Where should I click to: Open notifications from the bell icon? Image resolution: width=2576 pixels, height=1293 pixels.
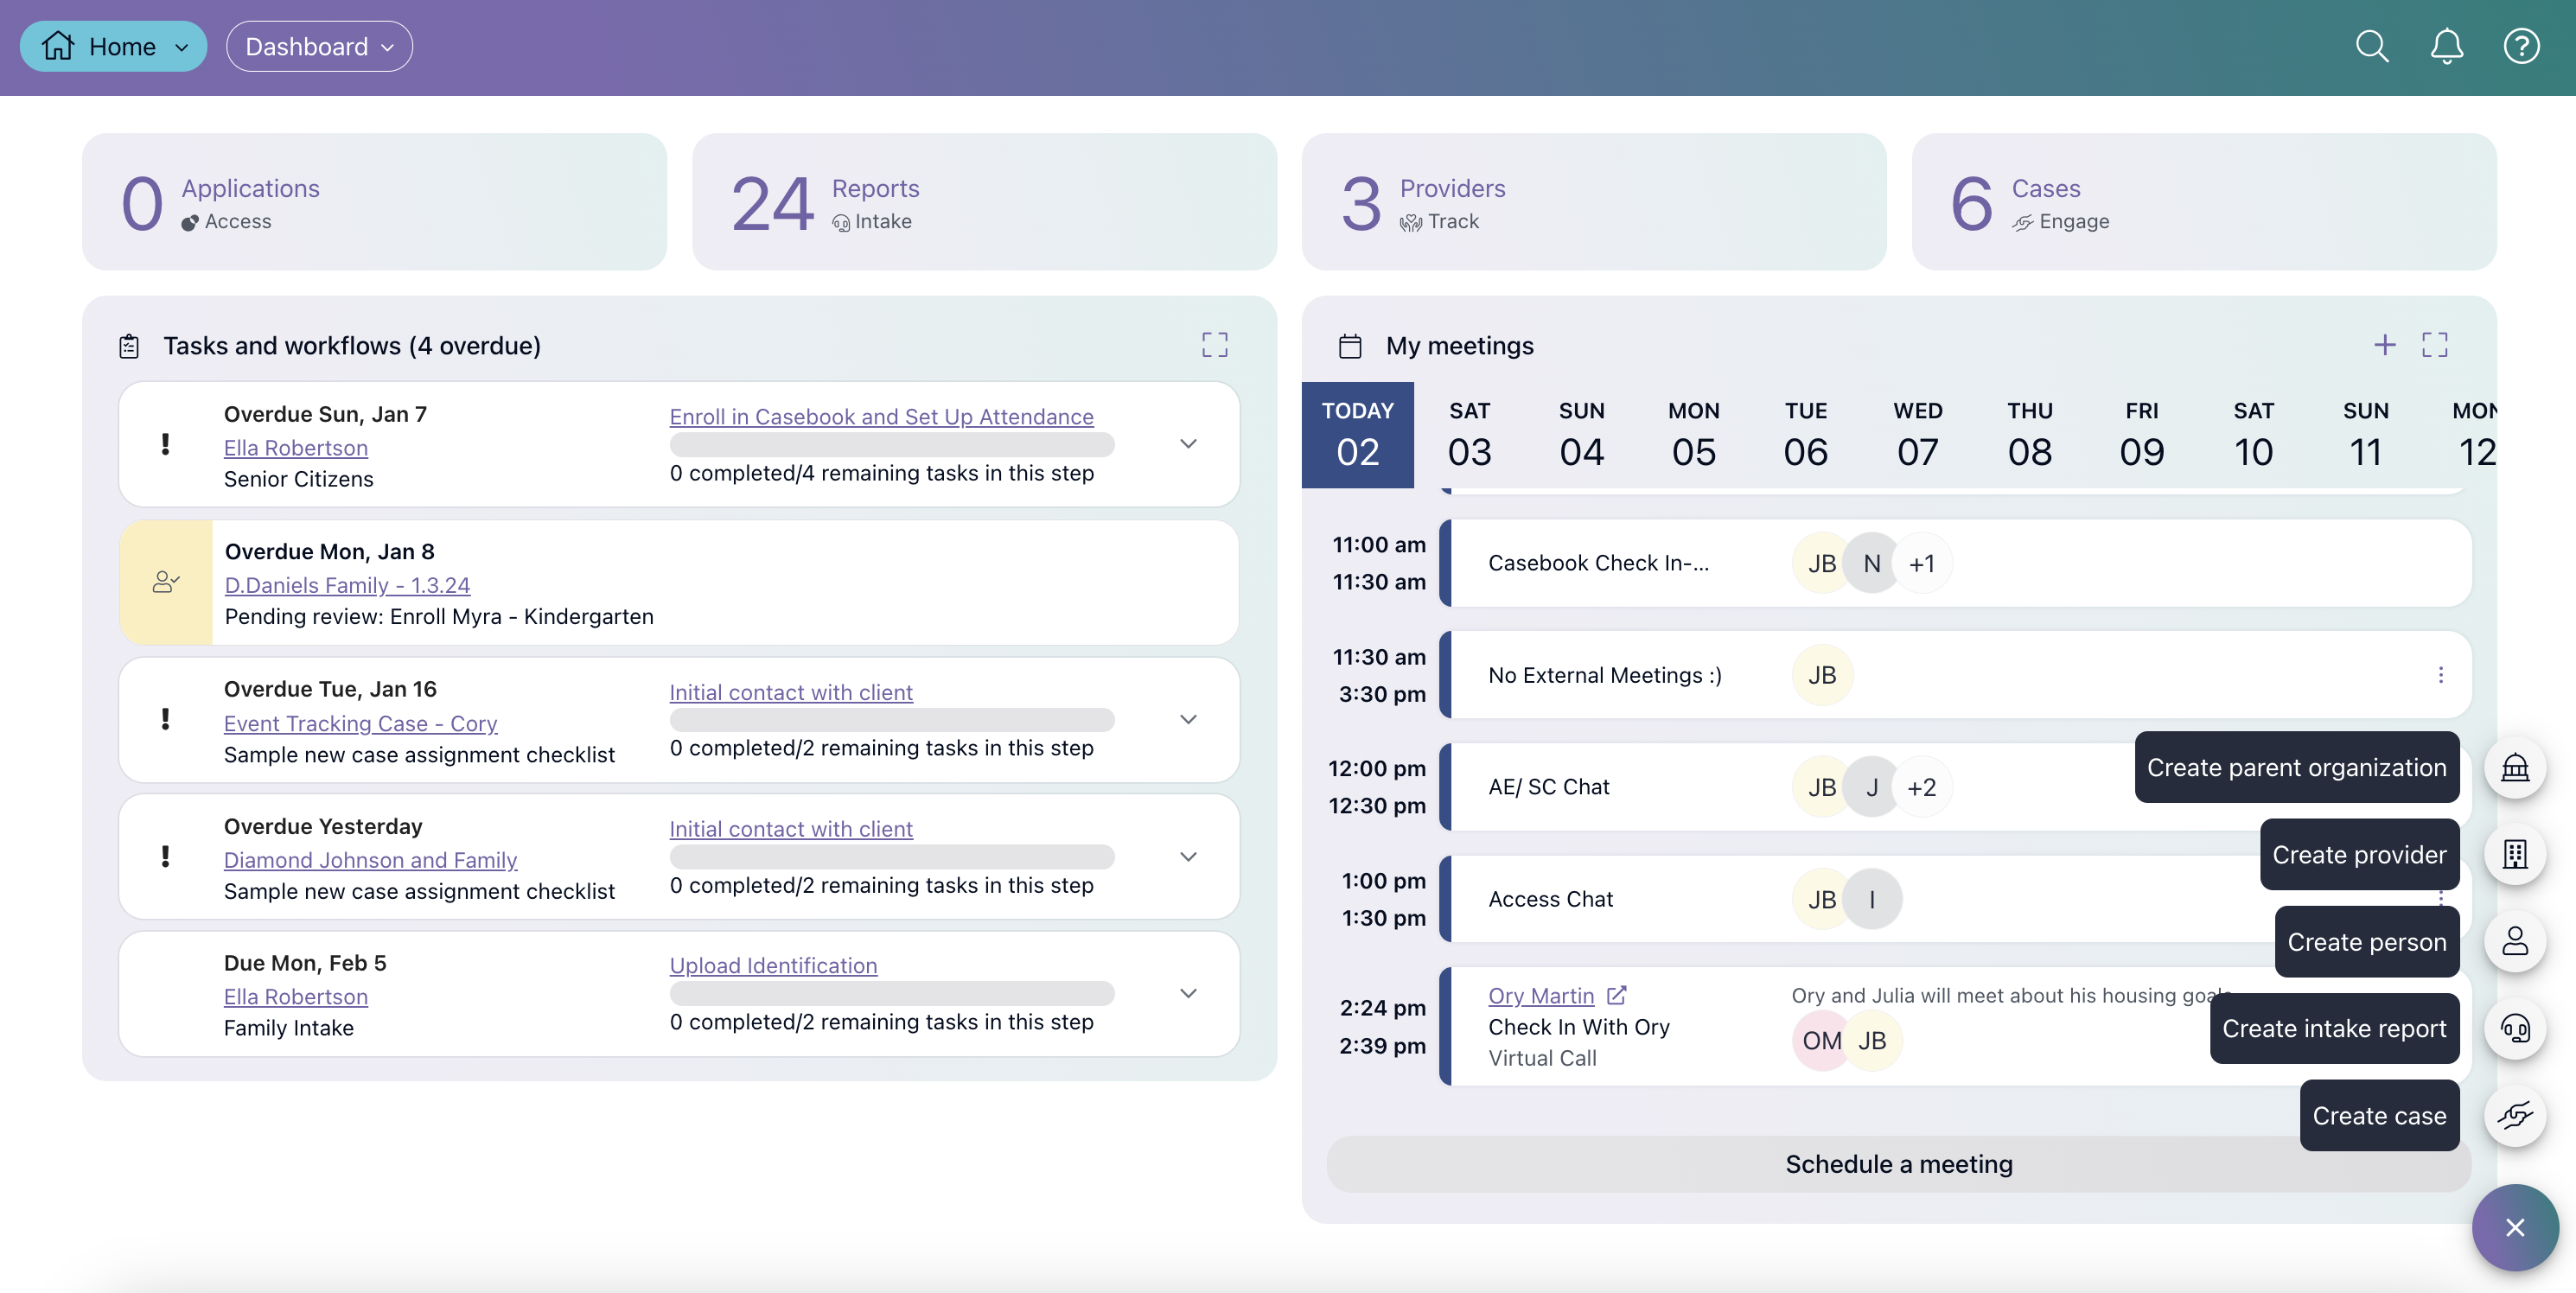[x=2446, y=46]
